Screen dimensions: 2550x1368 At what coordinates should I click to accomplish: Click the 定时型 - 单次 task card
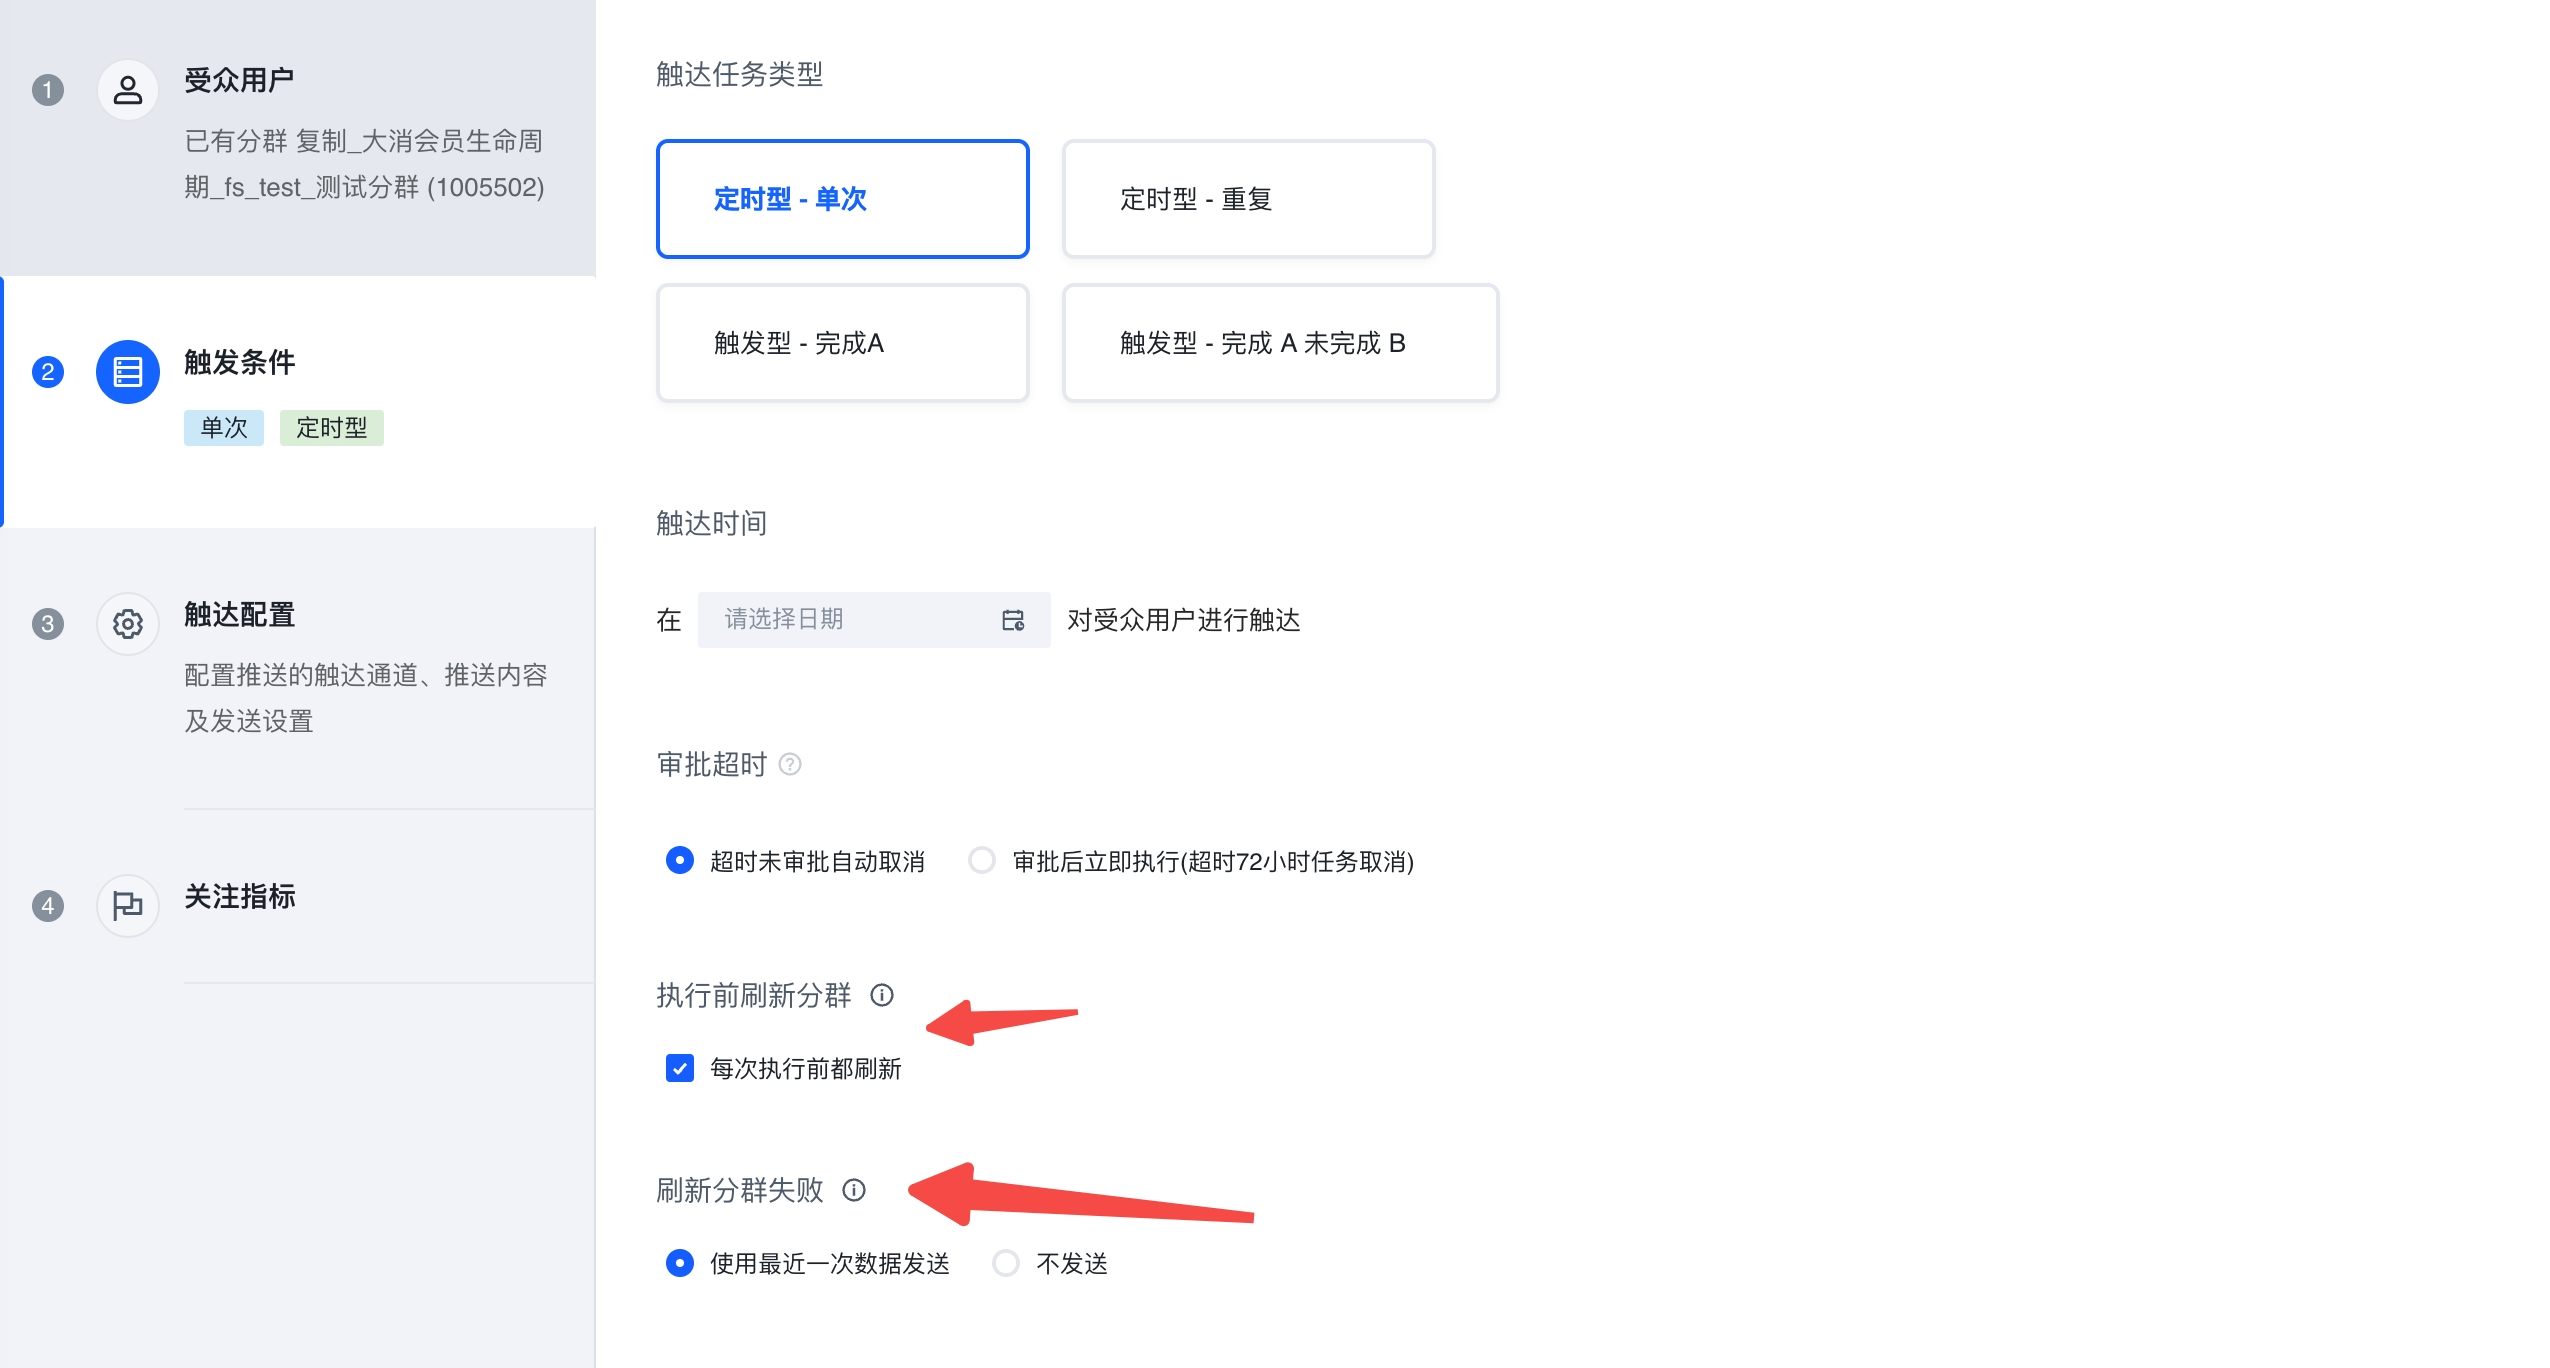(x=842, y=199)
